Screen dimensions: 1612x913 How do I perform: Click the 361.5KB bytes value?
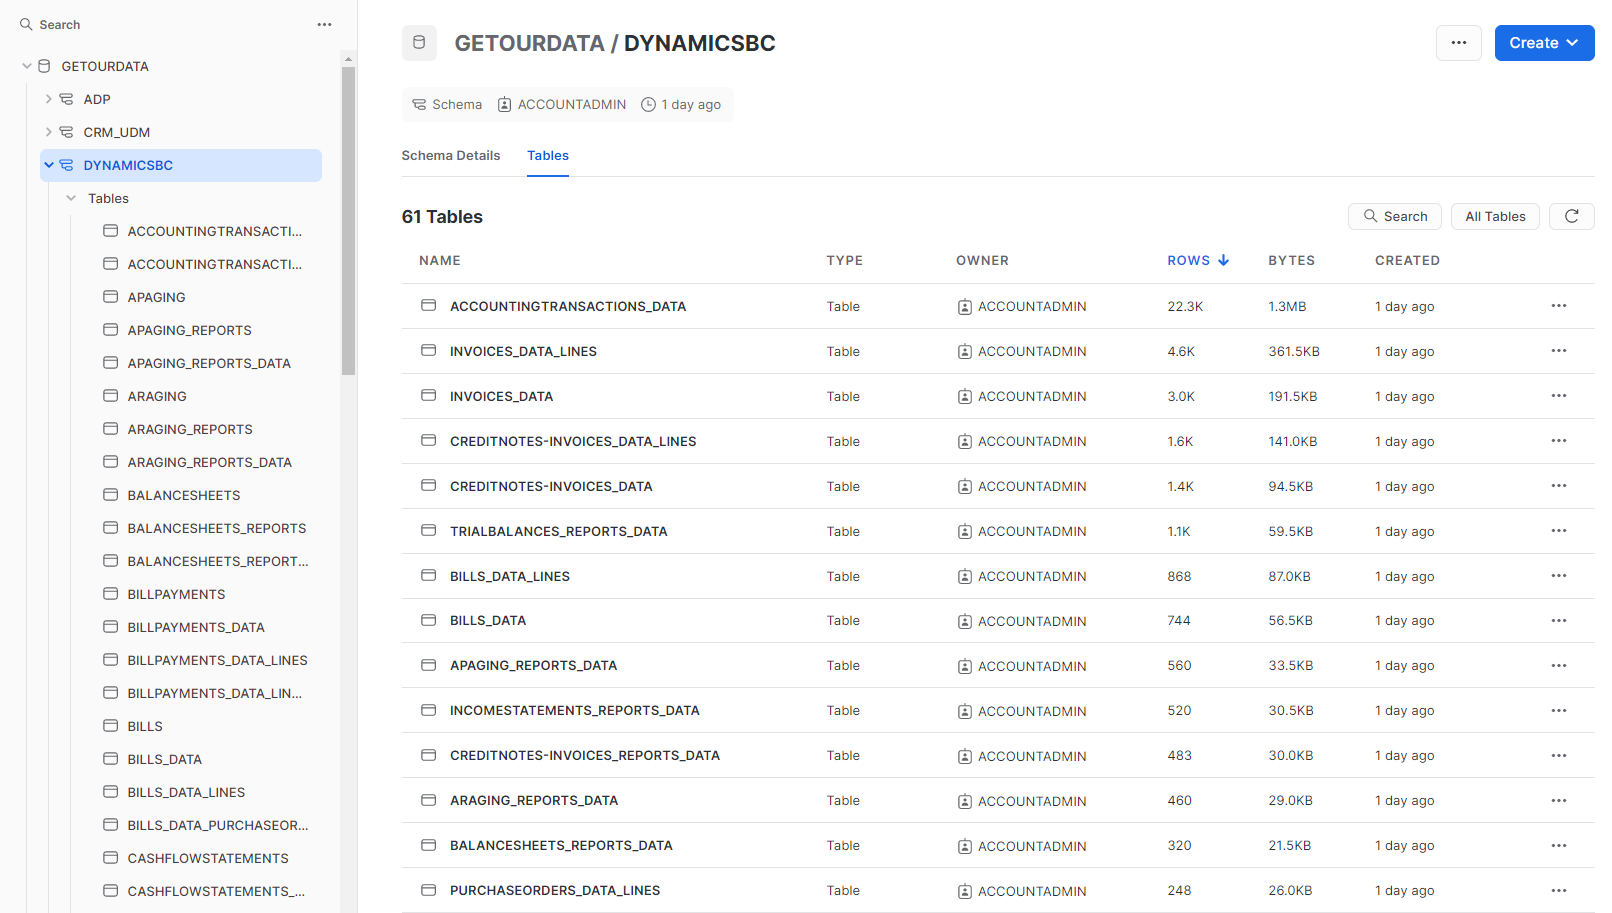click(x=1294, y=351)
